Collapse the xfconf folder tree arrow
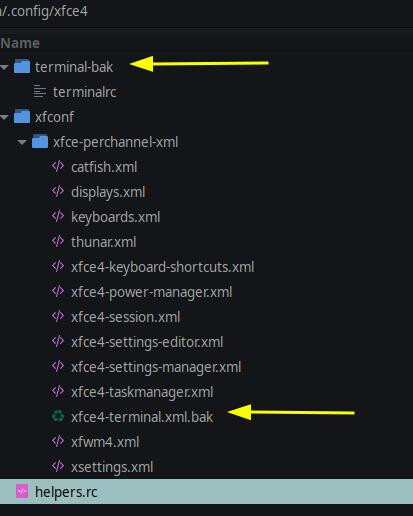This screenshot has height=516, width=413. click(x=4, y=117)
